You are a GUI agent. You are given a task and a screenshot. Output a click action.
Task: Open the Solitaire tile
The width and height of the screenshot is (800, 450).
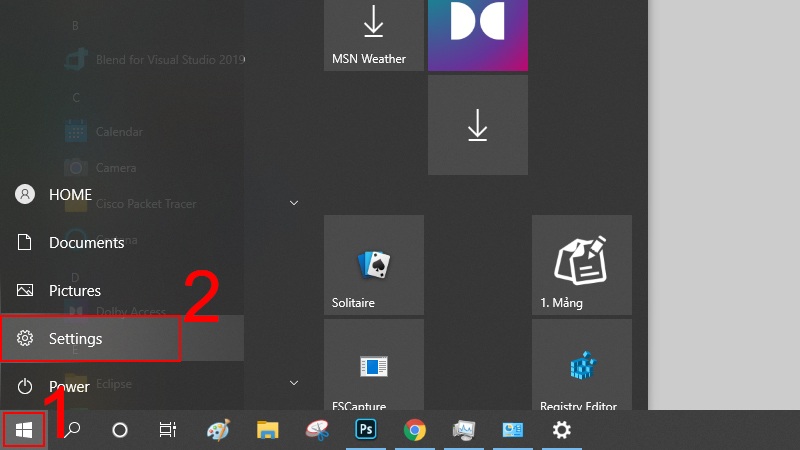373,265
